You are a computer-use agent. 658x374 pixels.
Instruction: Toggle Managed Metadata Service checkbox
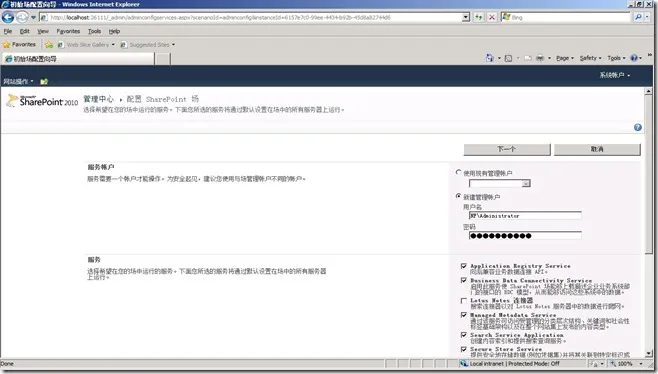[x=464, y=315]
